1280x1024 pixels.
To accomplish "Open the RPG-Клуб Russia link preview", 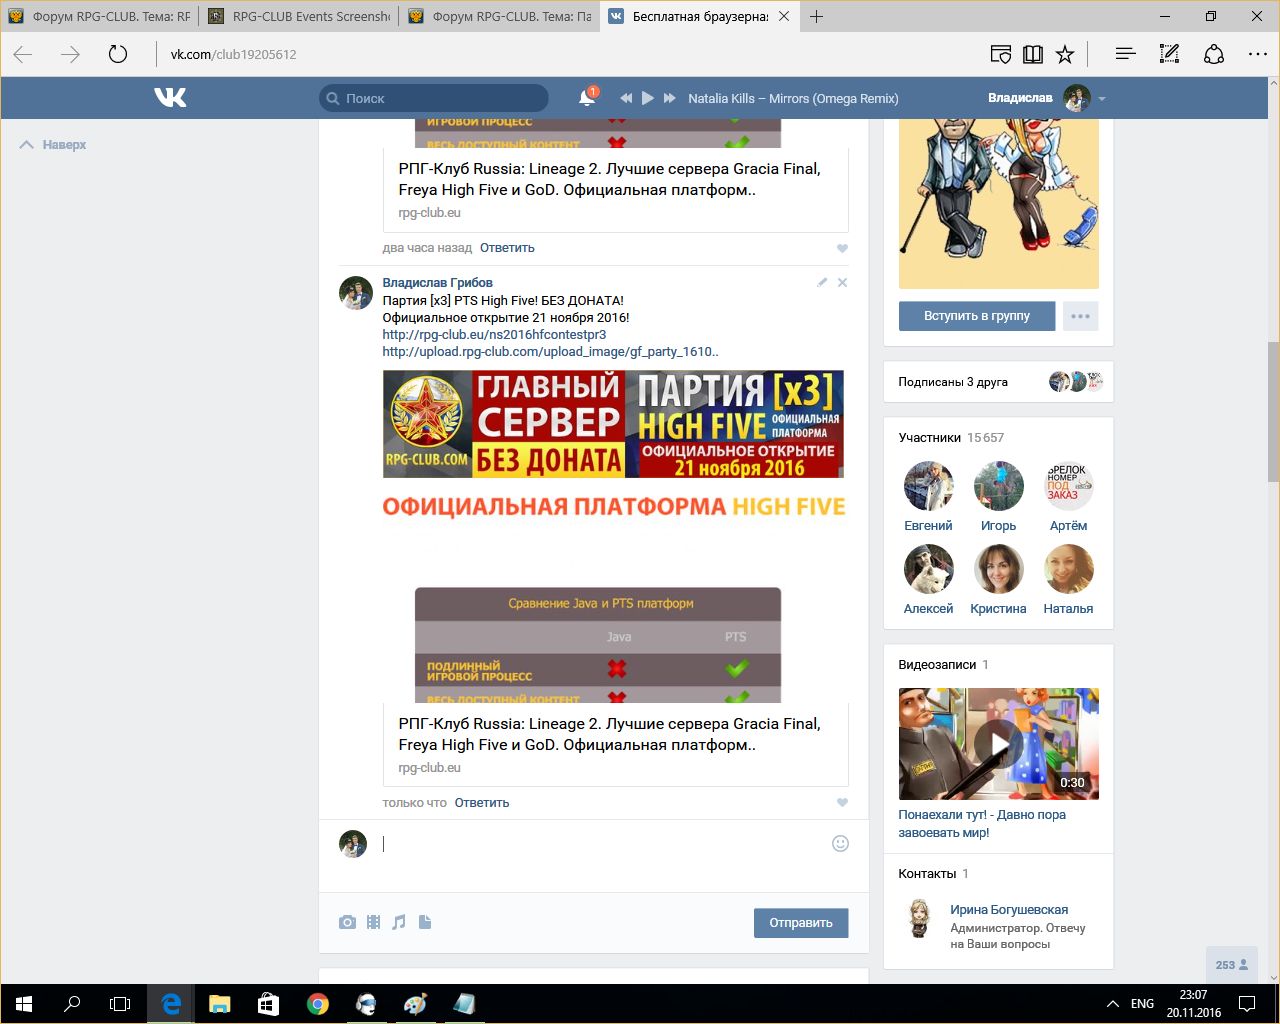I will (616, 744).
